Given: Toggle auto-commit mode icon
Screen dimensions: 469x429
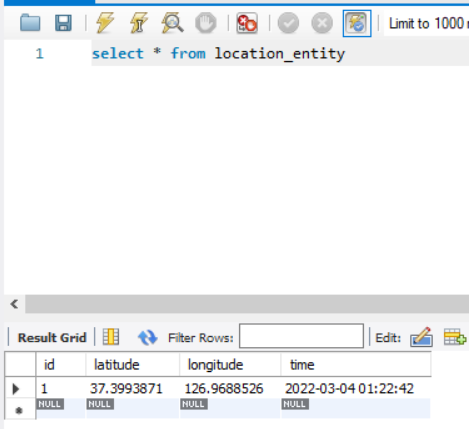Looking at the screenshot, I should [357, 23].
